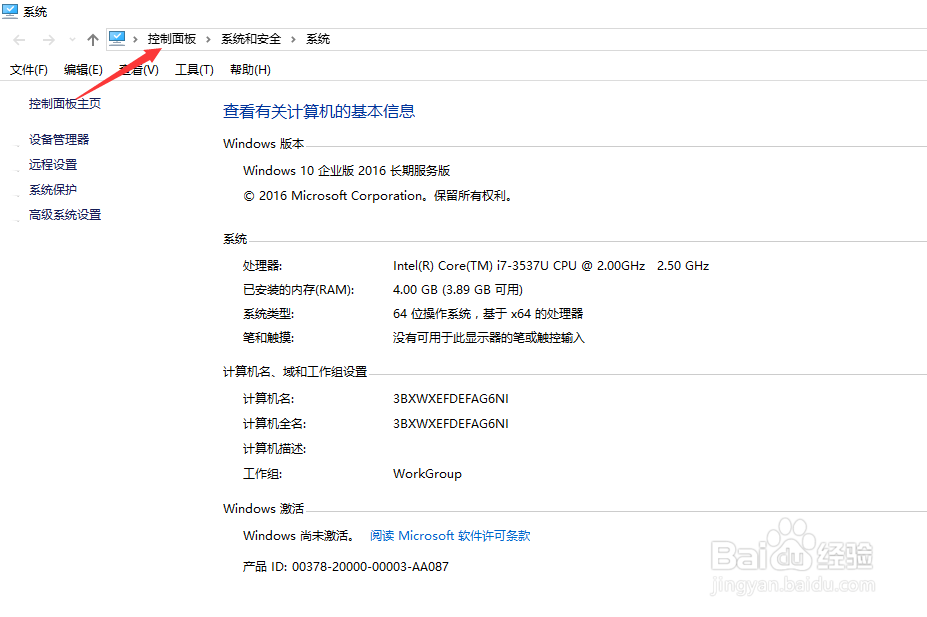This screenshot has width=927, height=617.
Task: Open the 帮助(H) menu
Action: (249, 69)
